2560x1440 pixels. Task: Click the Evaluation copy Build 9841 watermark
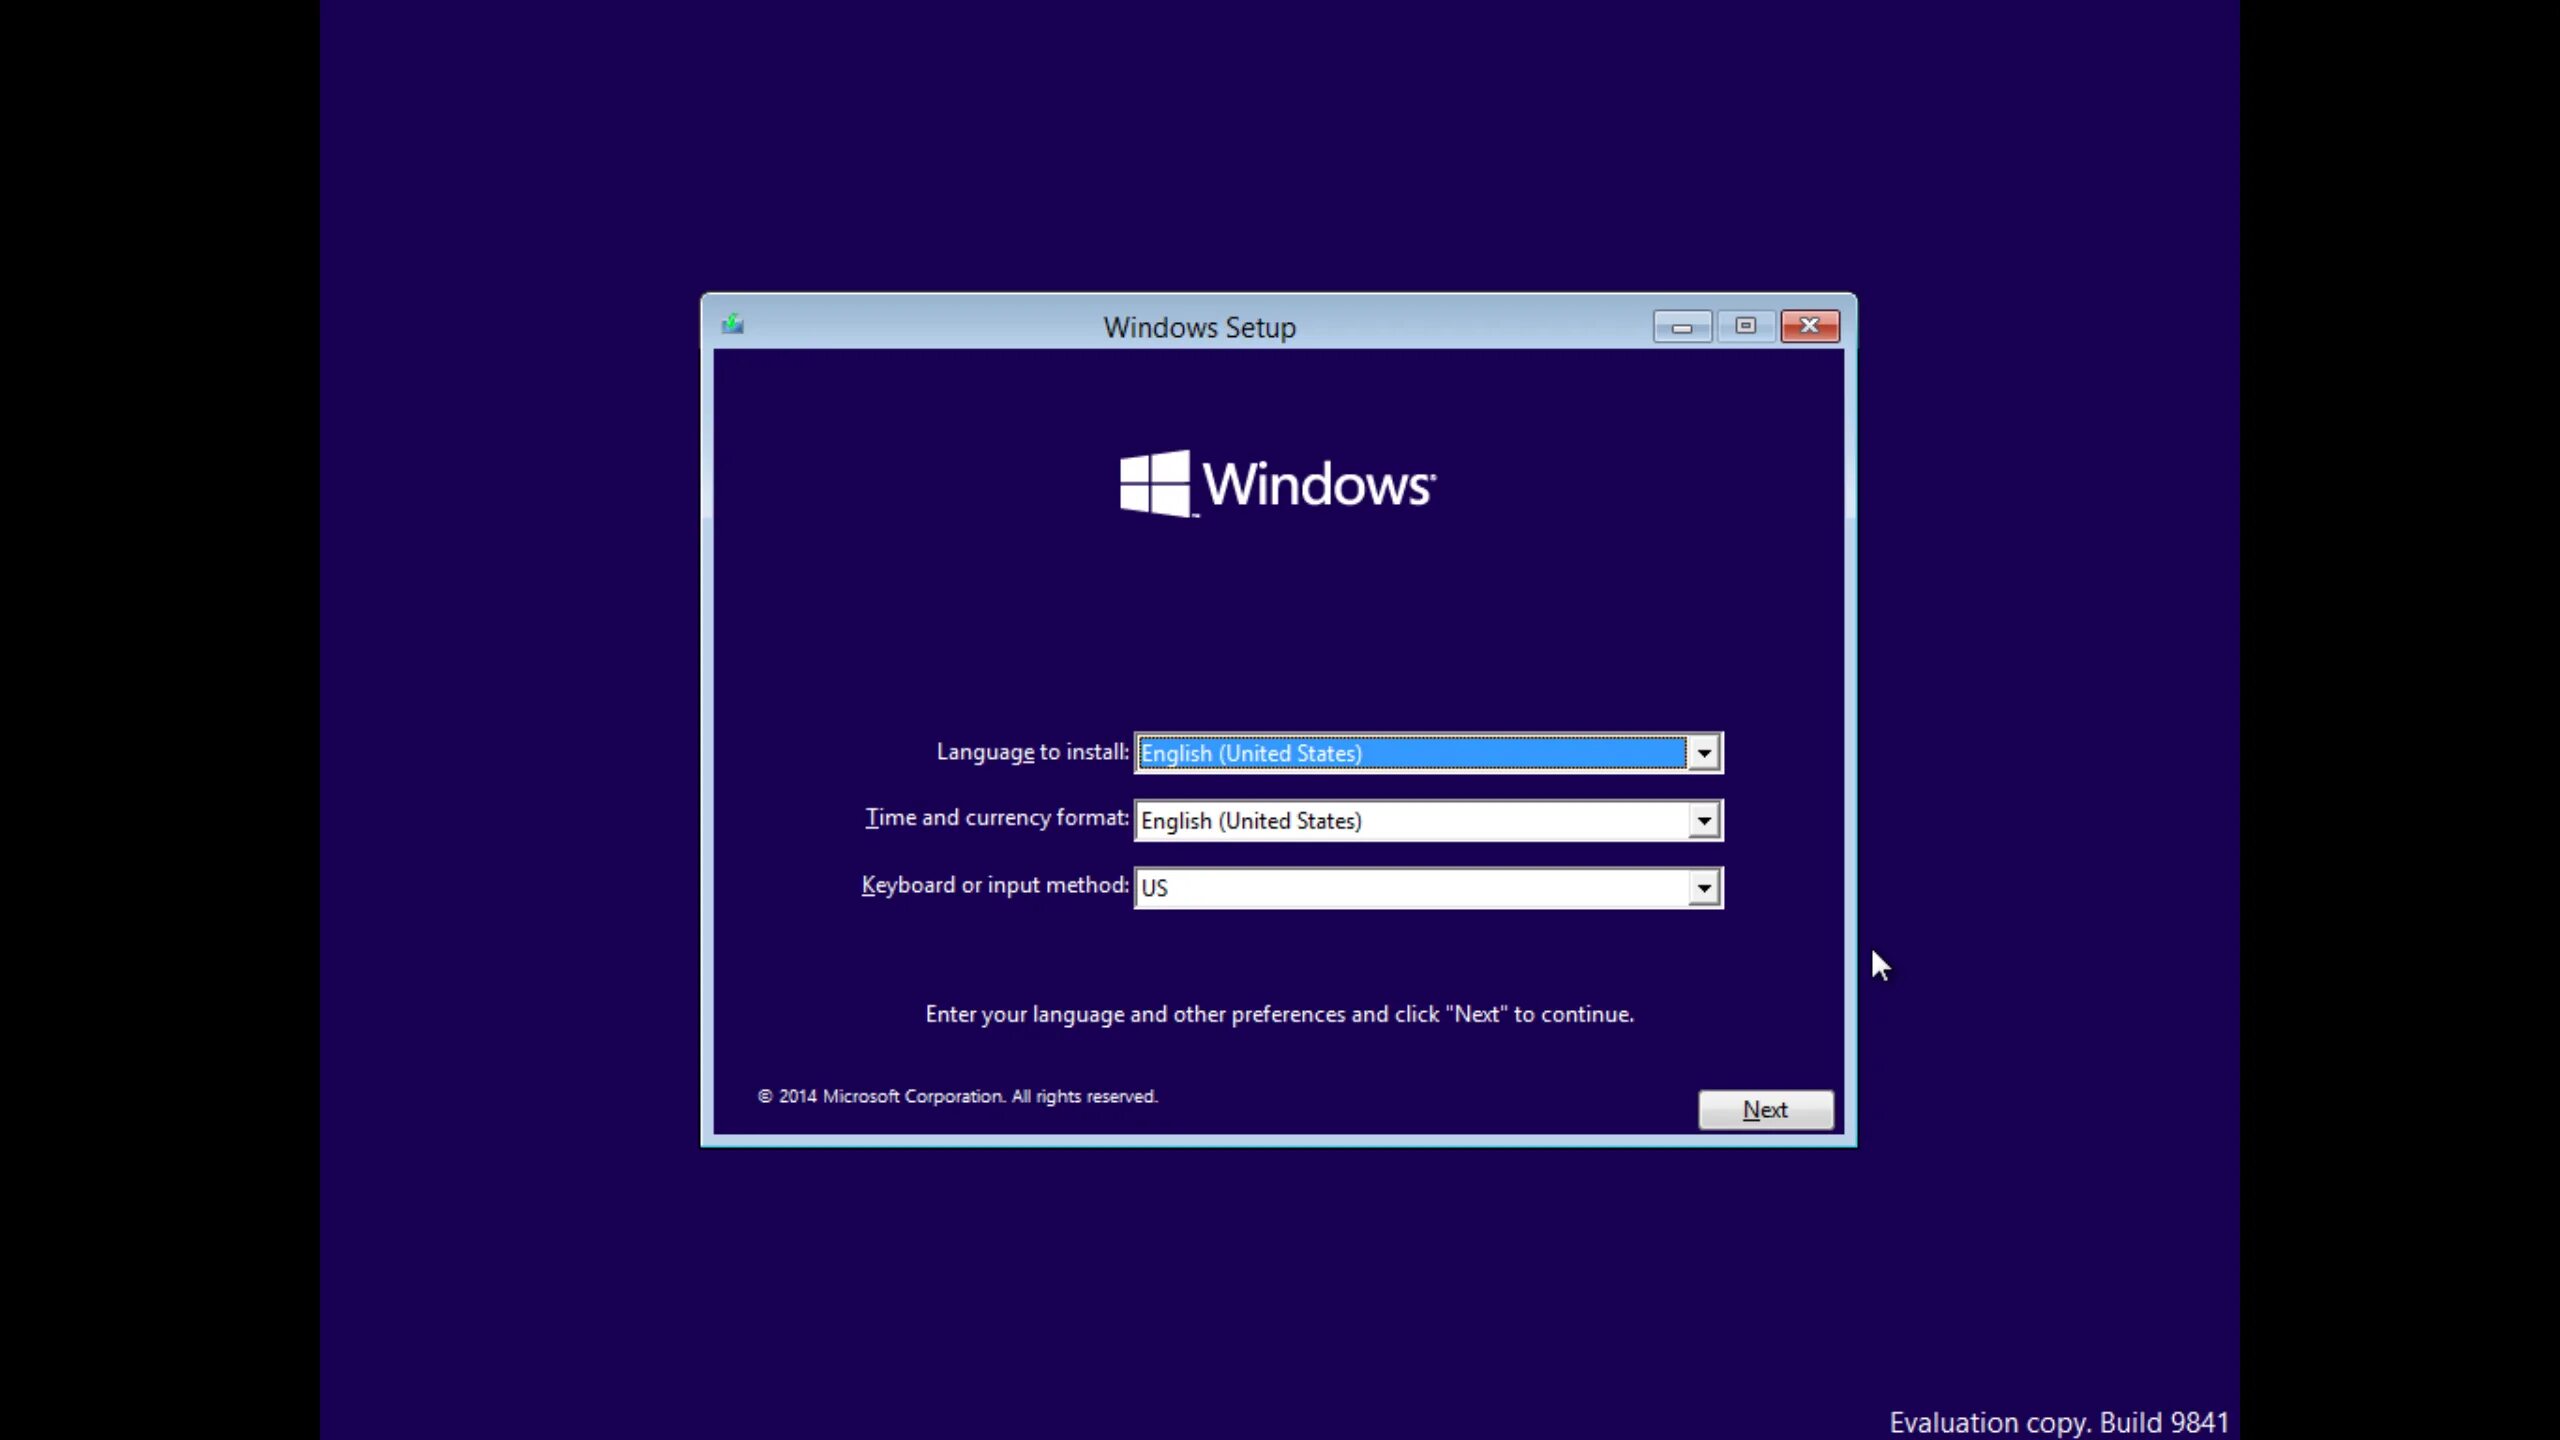[2058, 1422]
